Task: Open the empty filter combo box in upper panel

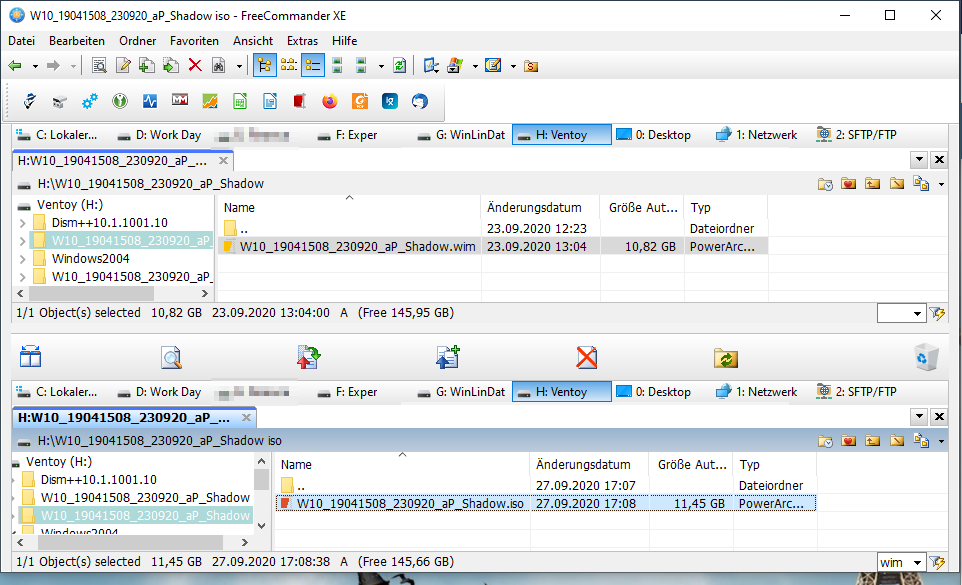Action: tap(901, 313)
